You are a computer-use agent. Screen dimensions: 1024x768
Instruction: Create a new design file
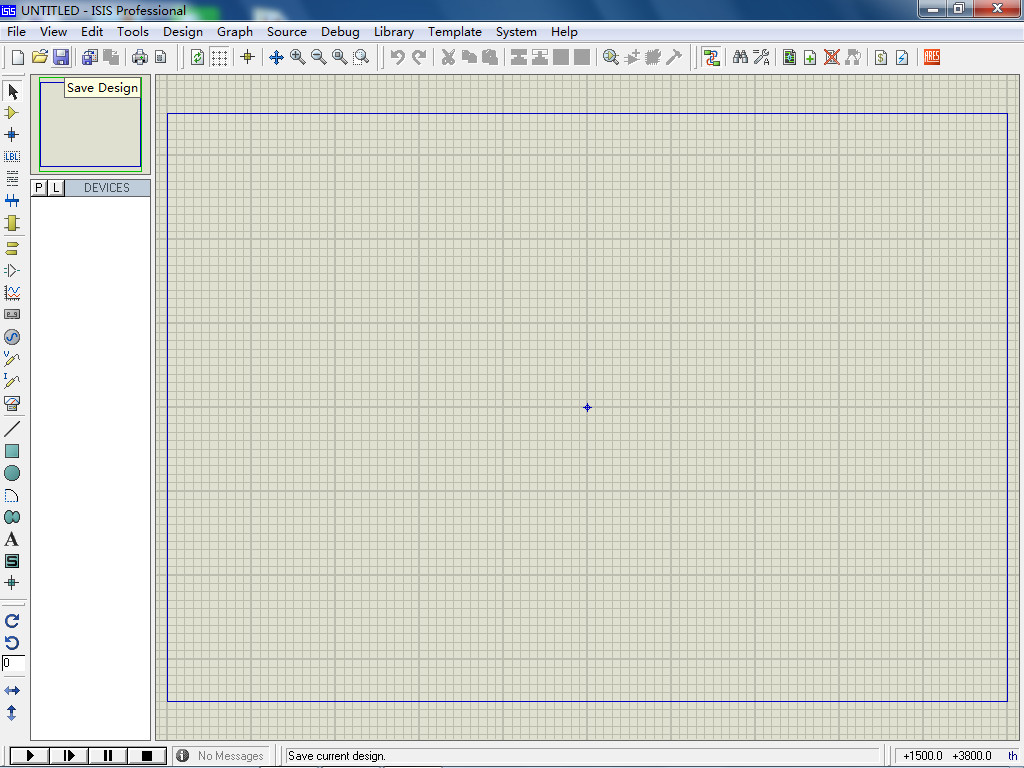[x=18, y=57]
